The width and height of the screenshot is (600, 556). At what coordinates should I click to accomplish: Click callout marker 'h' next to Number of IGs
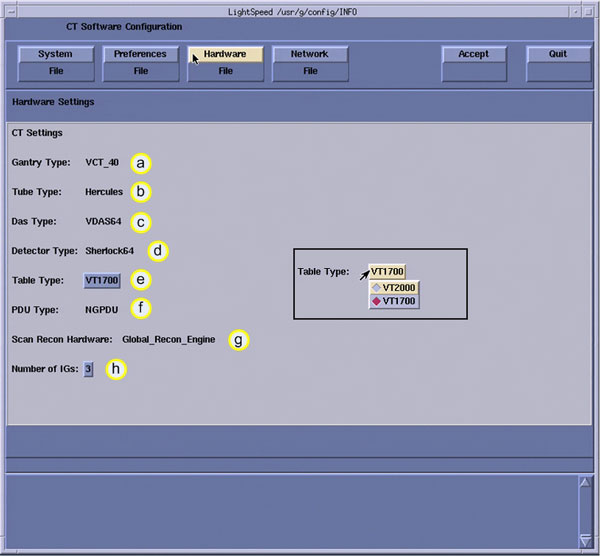point(116,370)
